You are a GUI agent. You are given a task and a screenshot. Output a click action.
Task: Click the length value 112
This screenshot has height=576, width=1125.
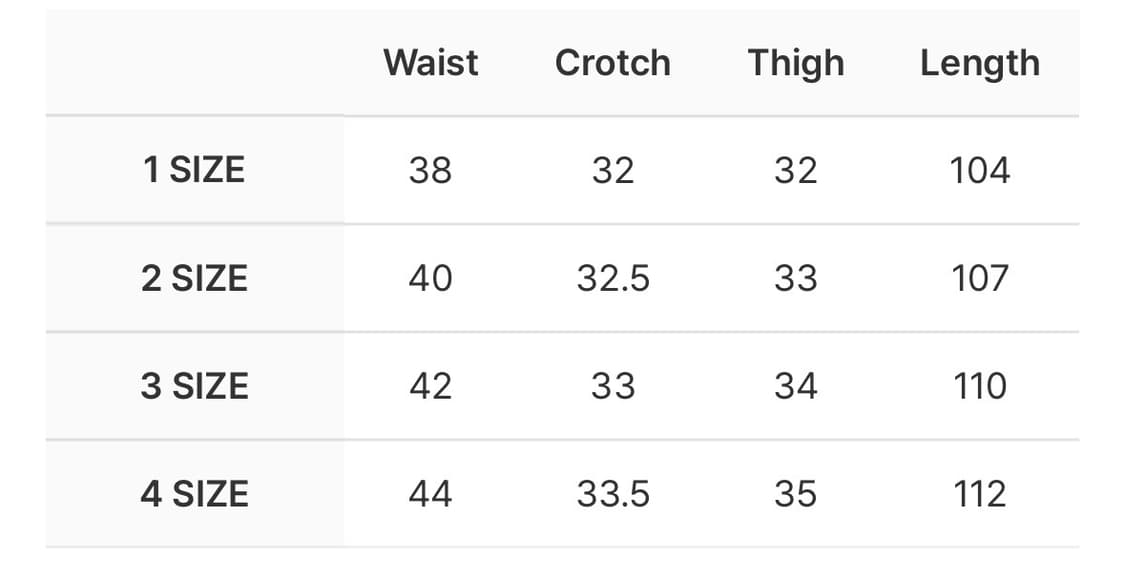(x=979, y=494)
